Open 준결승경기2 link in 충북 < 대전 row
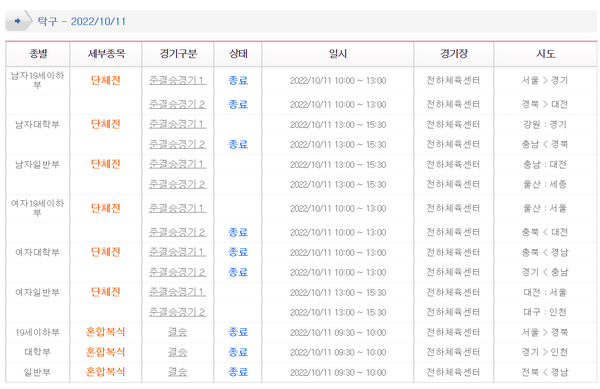 tap(177, 232)
